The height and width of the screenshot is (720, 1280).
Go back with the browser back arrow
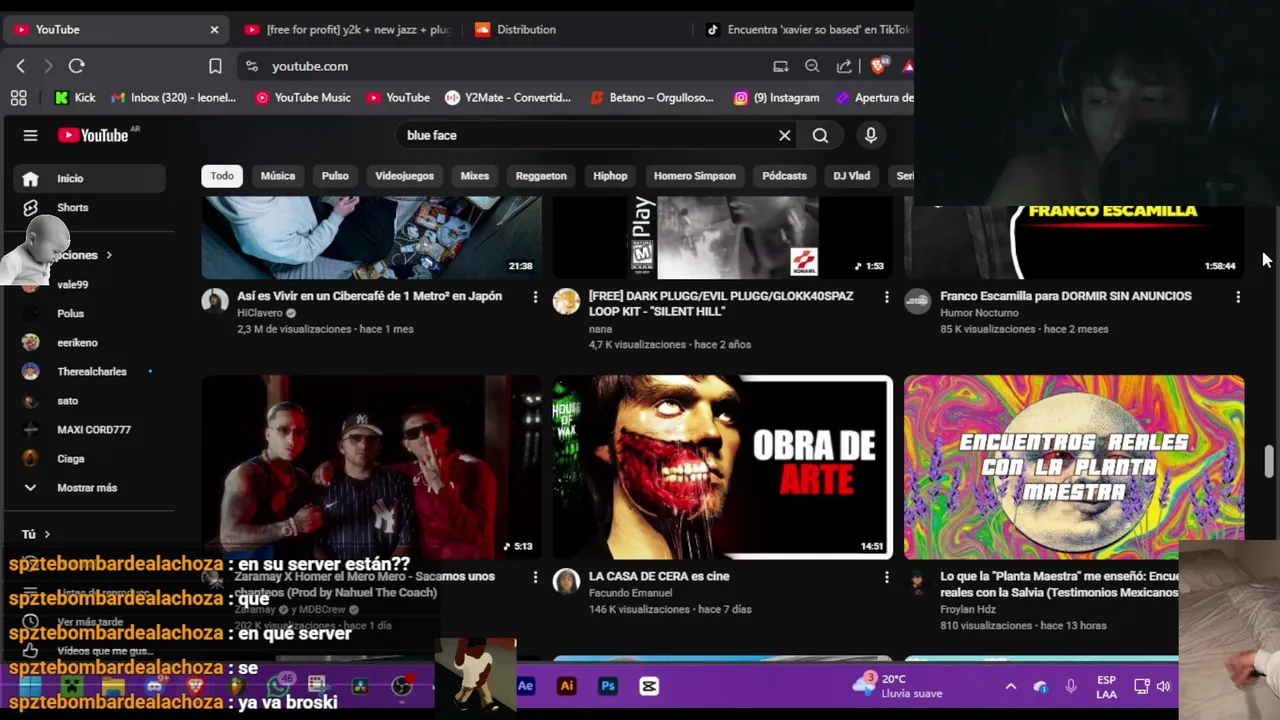point(21,66)
